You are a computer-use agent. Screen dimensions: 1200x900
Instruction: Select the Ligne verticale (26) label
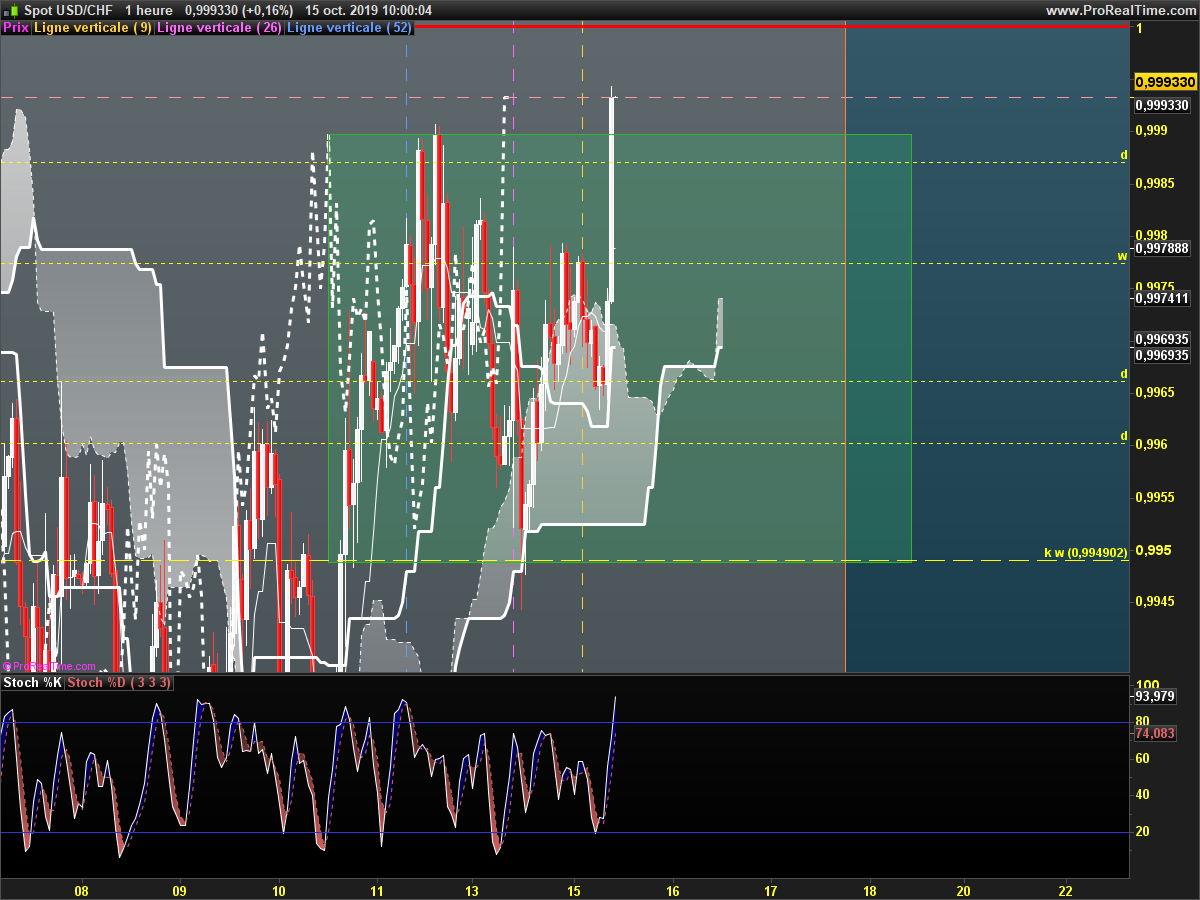[219, 28]
